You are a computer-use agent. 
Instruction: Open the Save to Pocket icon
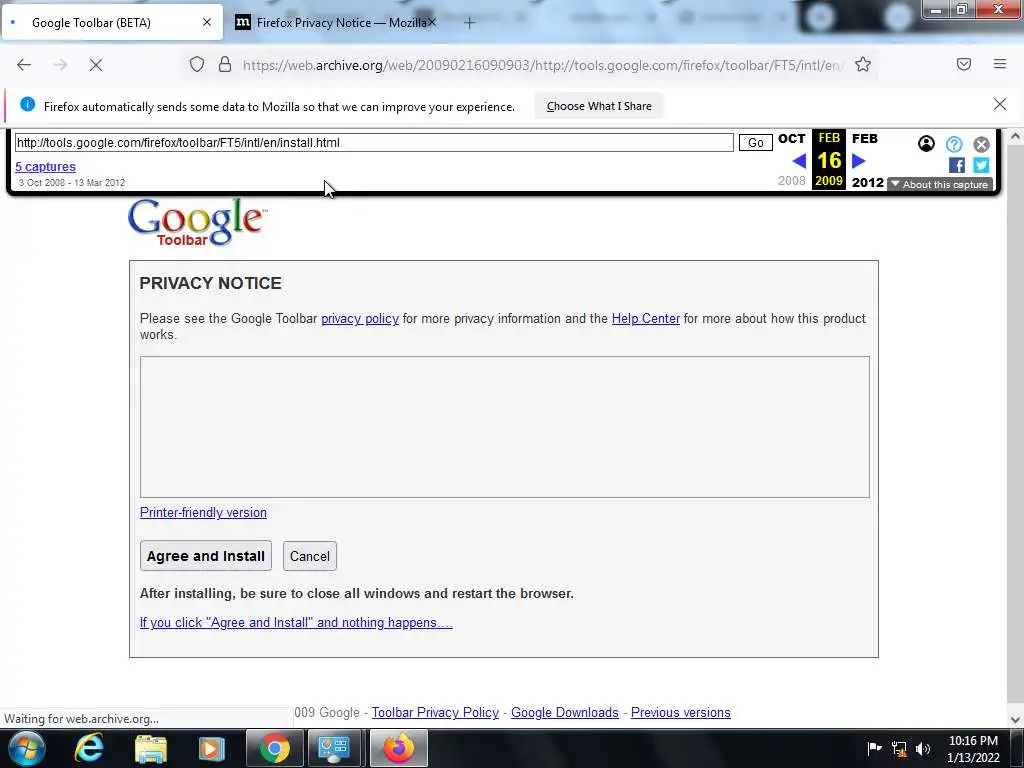pos(963,64)
